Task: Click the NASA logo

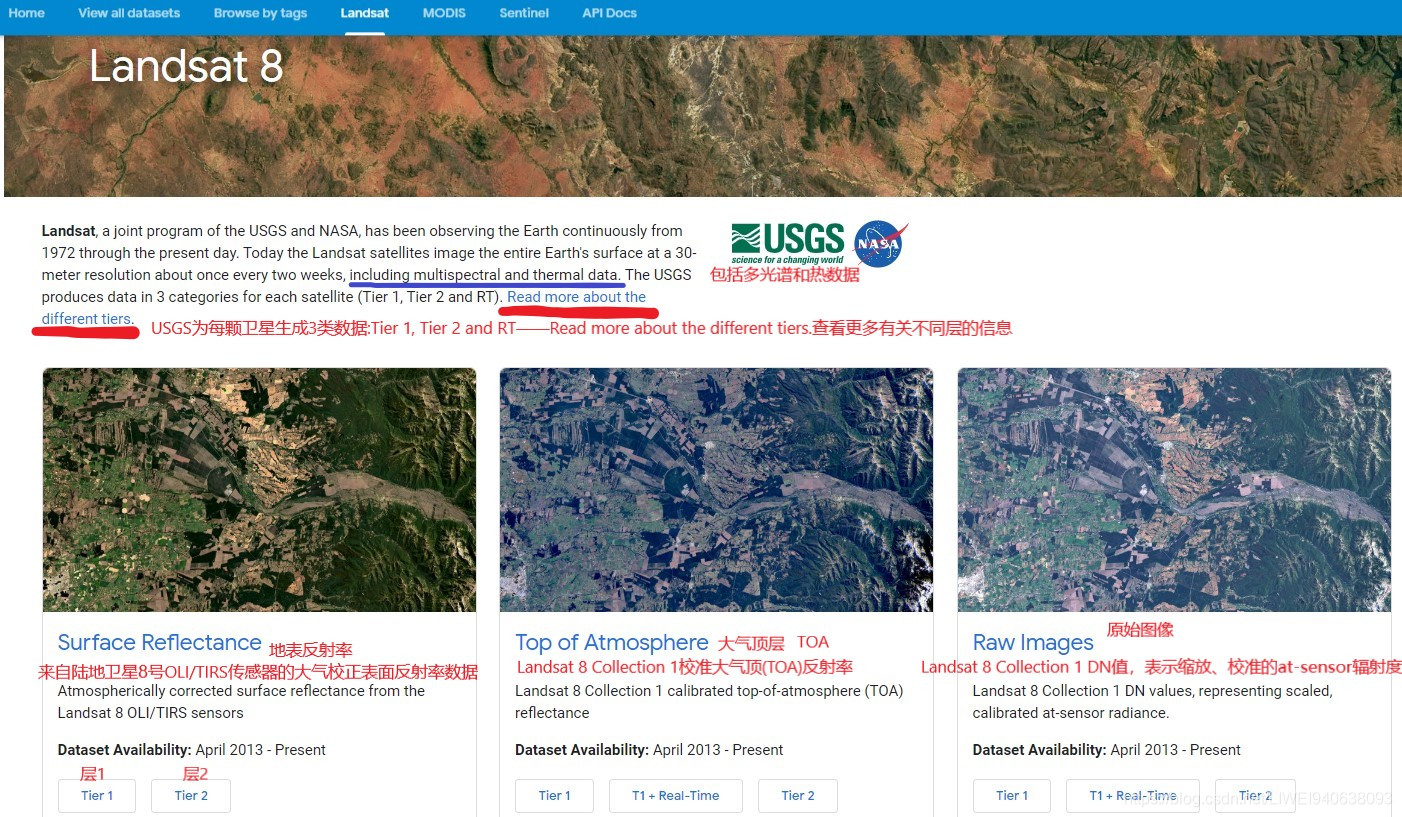Action: 880,244
